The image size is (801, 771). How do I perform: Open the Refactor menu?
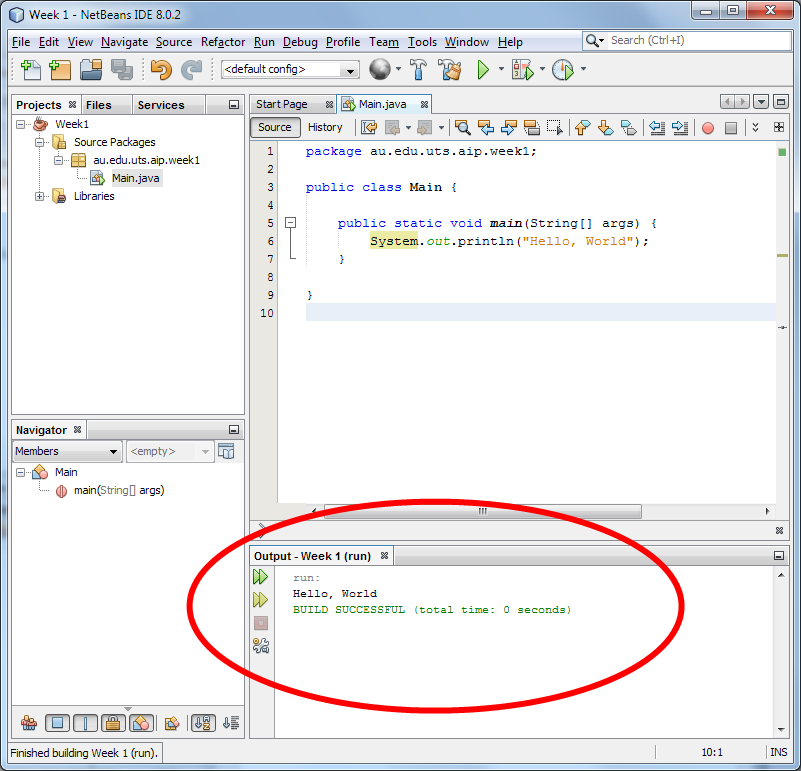click(x=223, y=42)
